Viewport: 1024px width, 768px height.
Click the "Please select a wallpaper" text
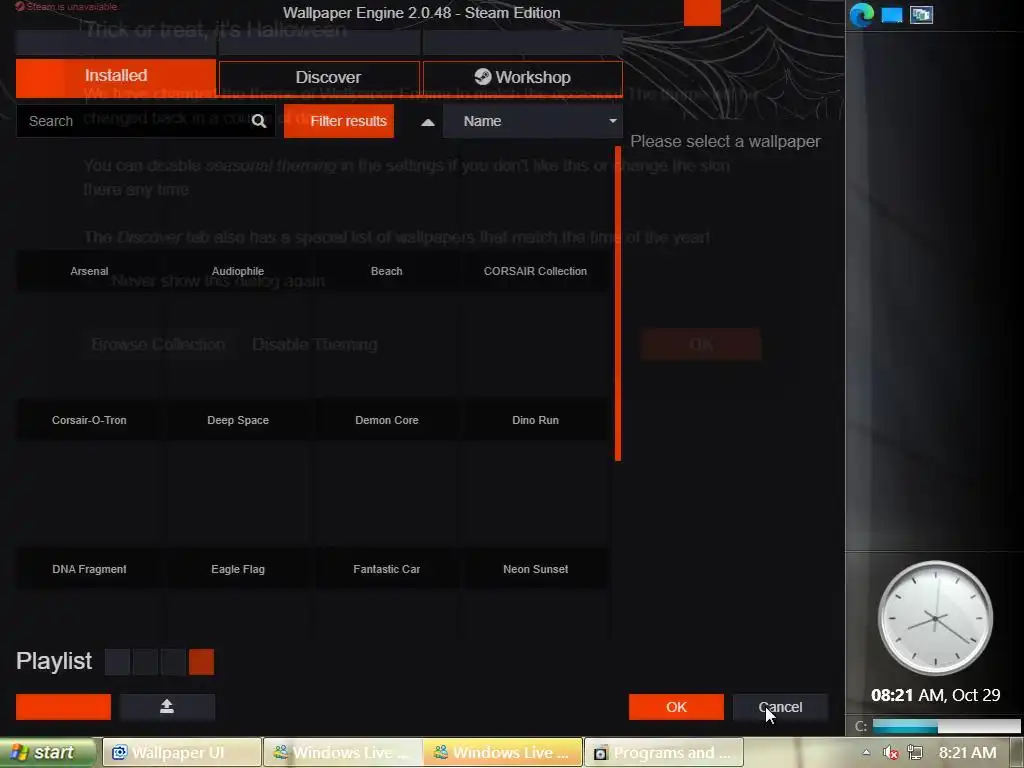[x=725, y=142]
